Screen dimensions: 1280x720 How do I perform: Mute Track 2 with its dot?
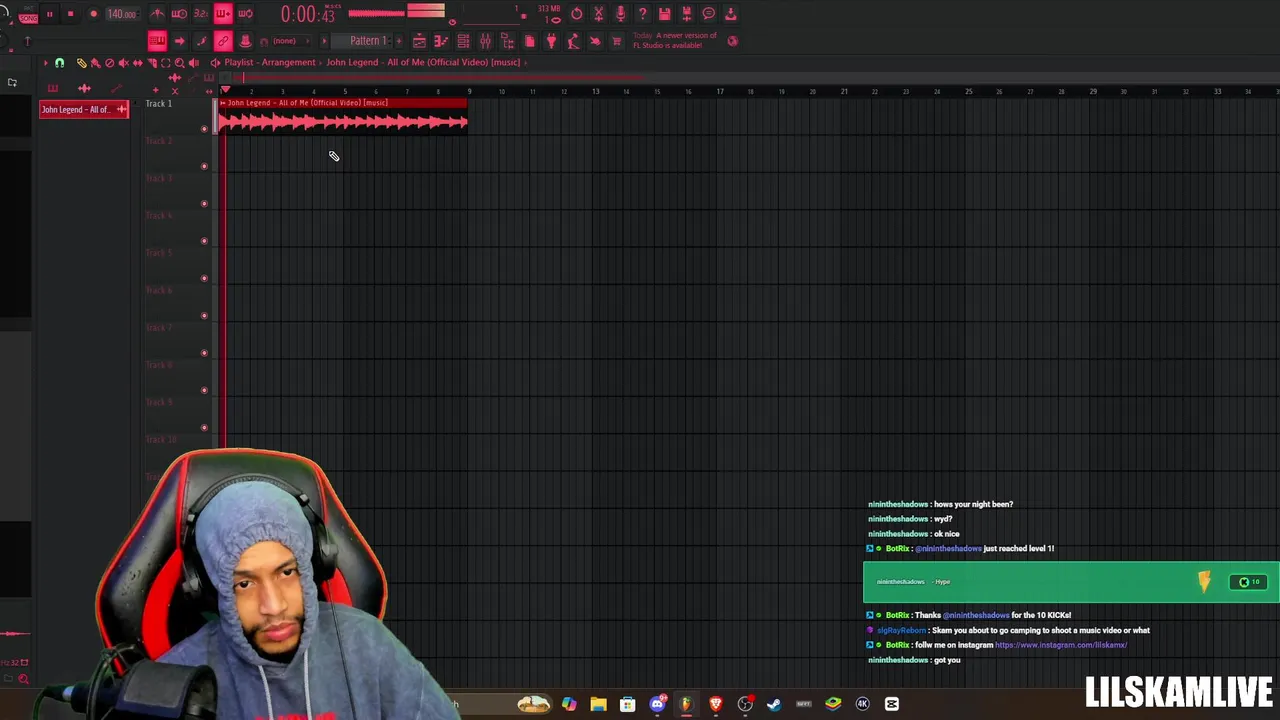(x=204, y=165)
